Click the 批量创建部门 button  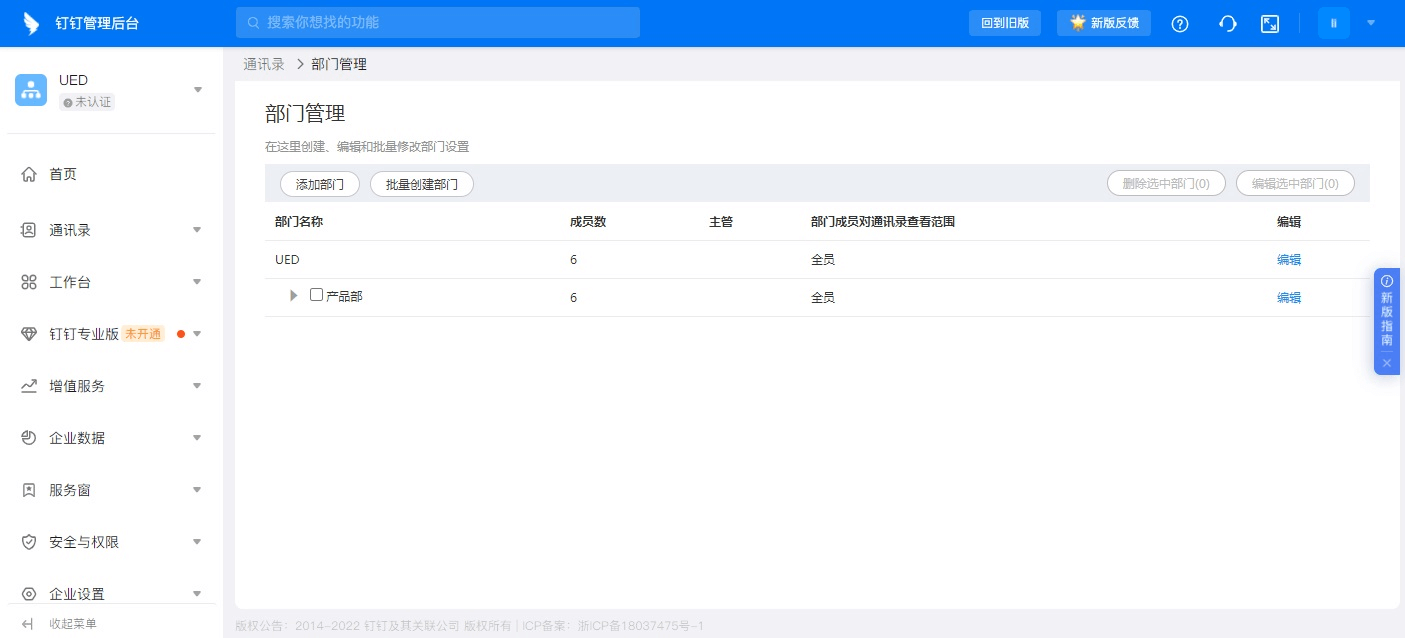click(422, 184)
